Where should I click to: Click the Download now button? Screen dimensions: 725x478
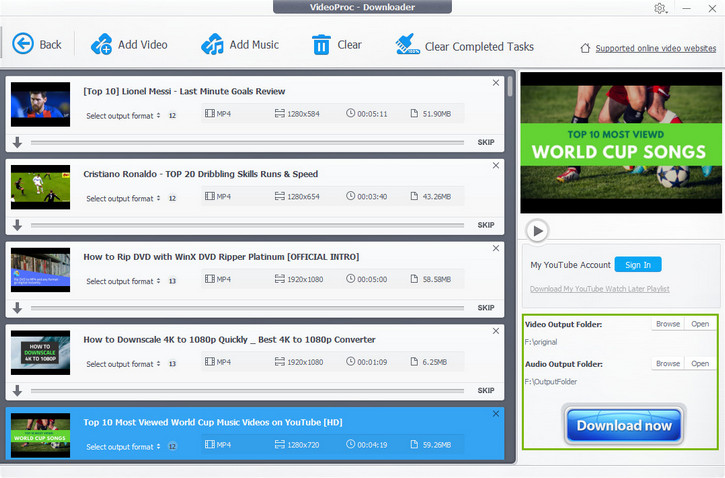pos(624,425)
